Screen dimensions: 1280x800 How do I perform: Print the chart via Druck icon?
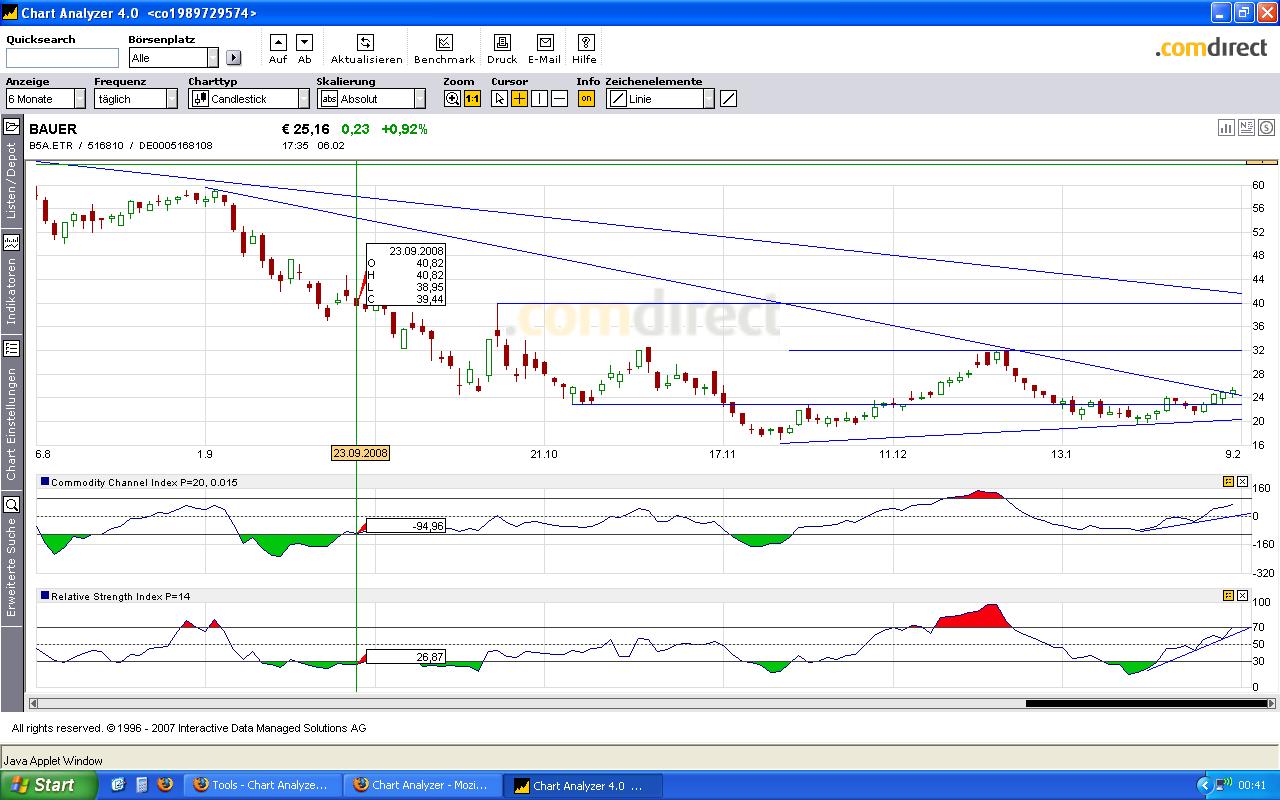tap(502, 43)
